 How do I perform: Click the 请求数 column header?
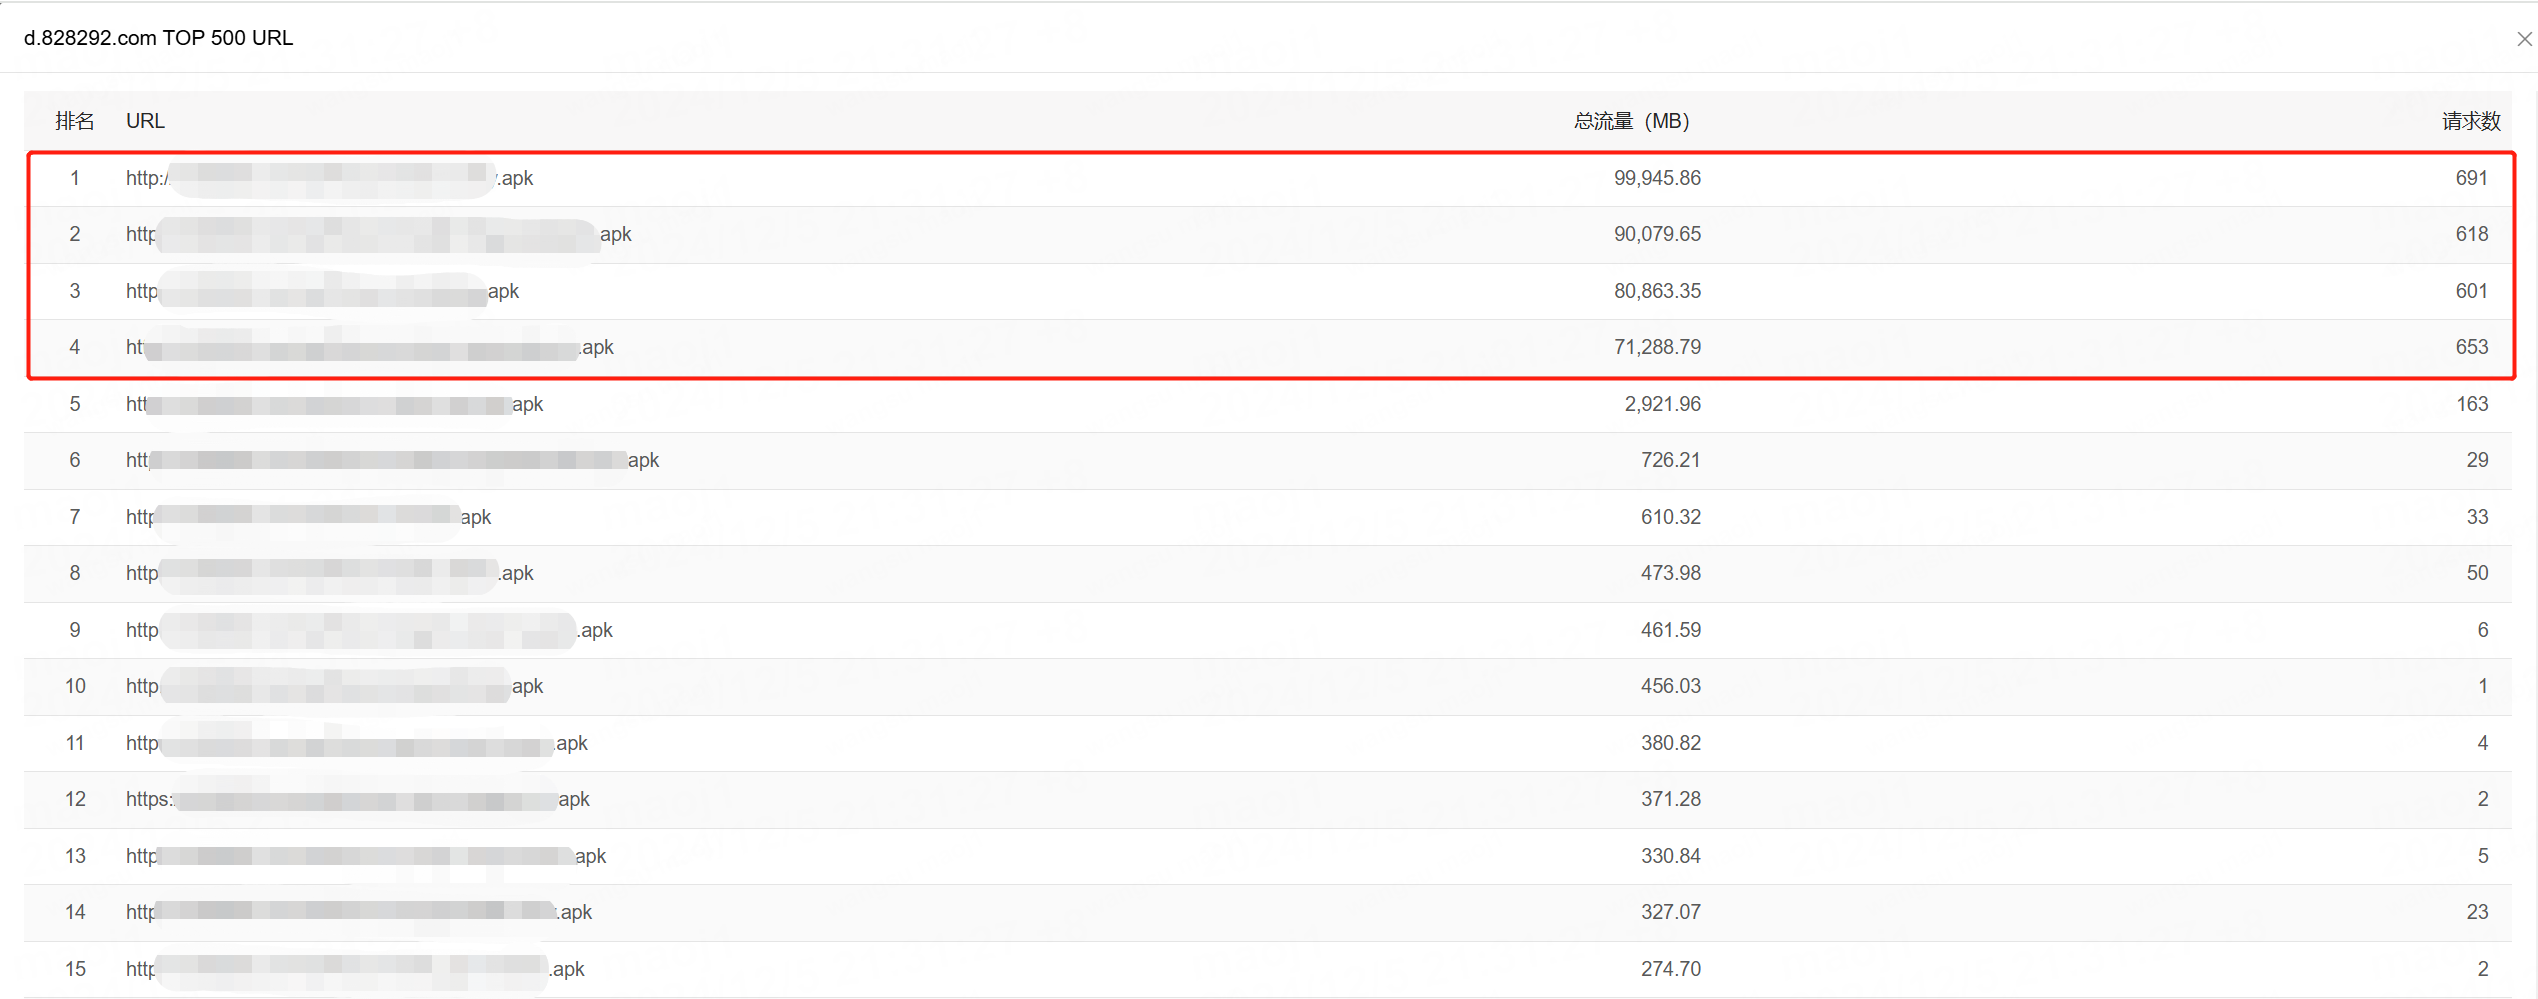pos(2470,121)
